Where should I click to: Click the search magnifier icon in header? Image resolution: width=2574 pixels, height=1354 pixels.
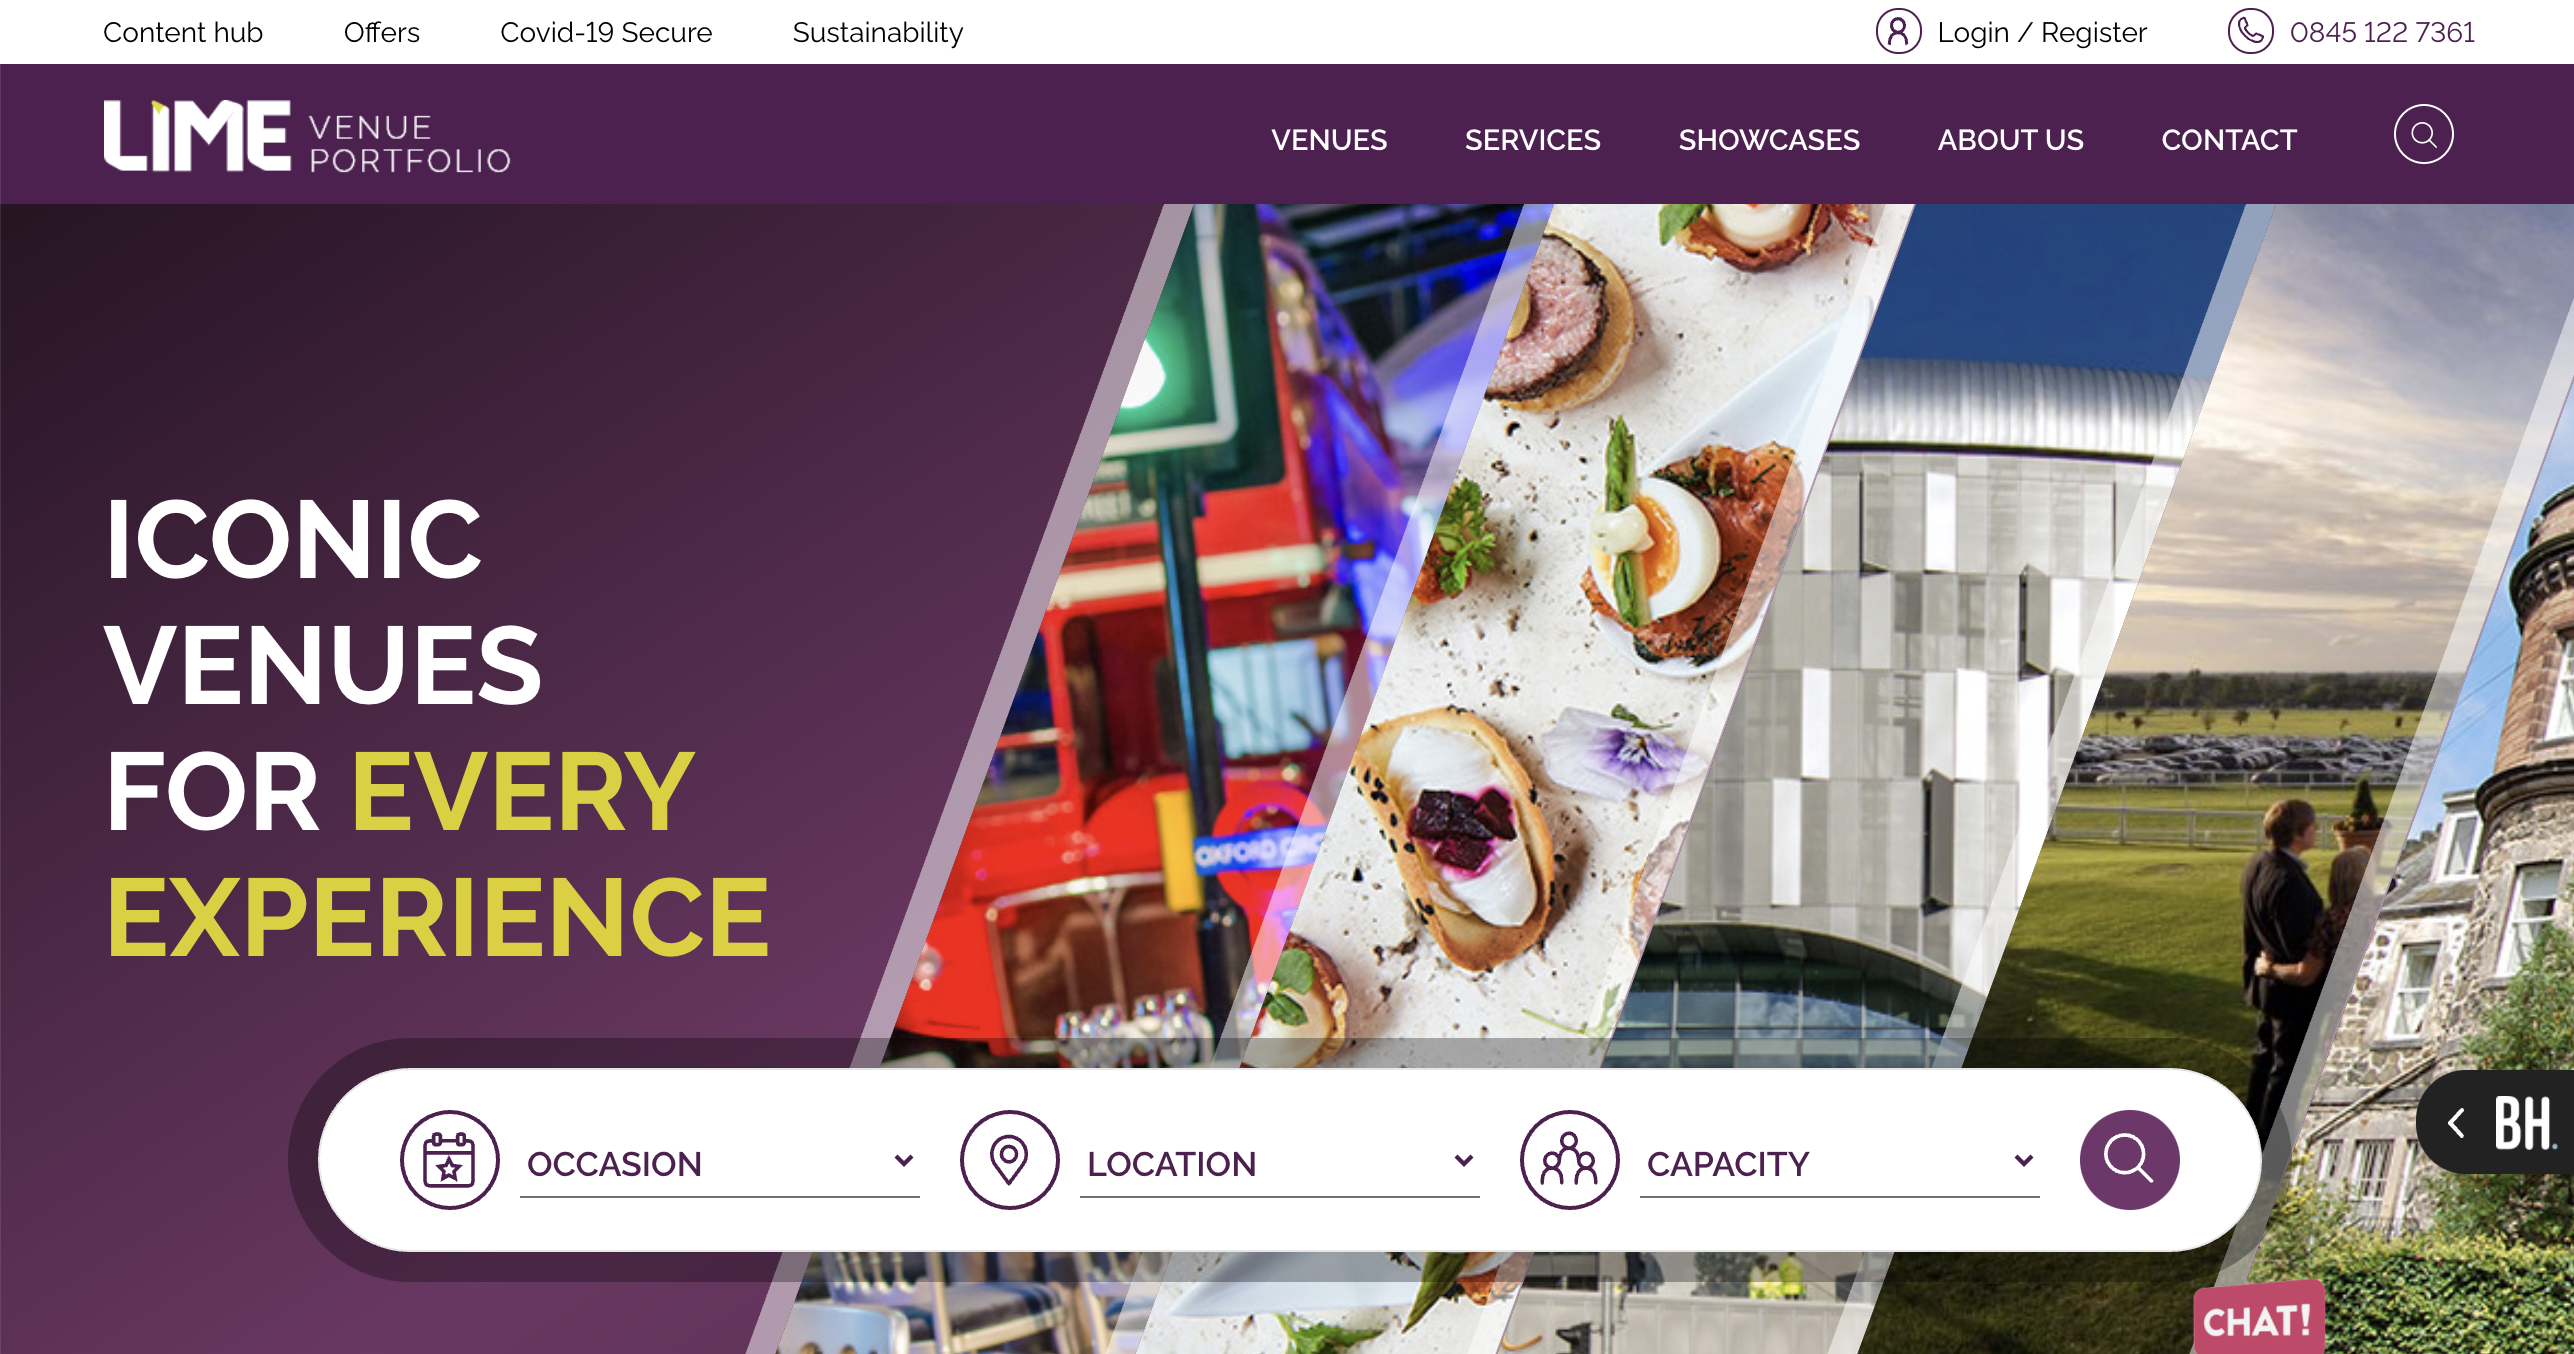coord(2423,134)
